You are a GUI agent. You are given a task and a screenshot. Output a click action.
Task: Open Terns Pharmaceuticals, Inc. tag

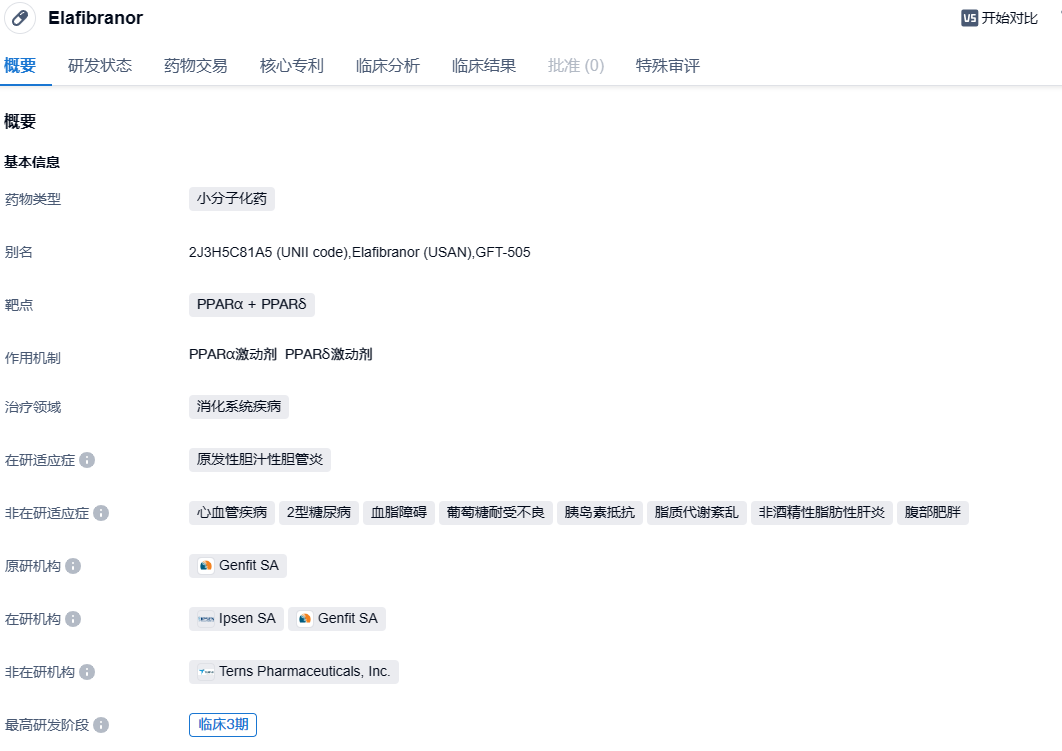[294, 672]
